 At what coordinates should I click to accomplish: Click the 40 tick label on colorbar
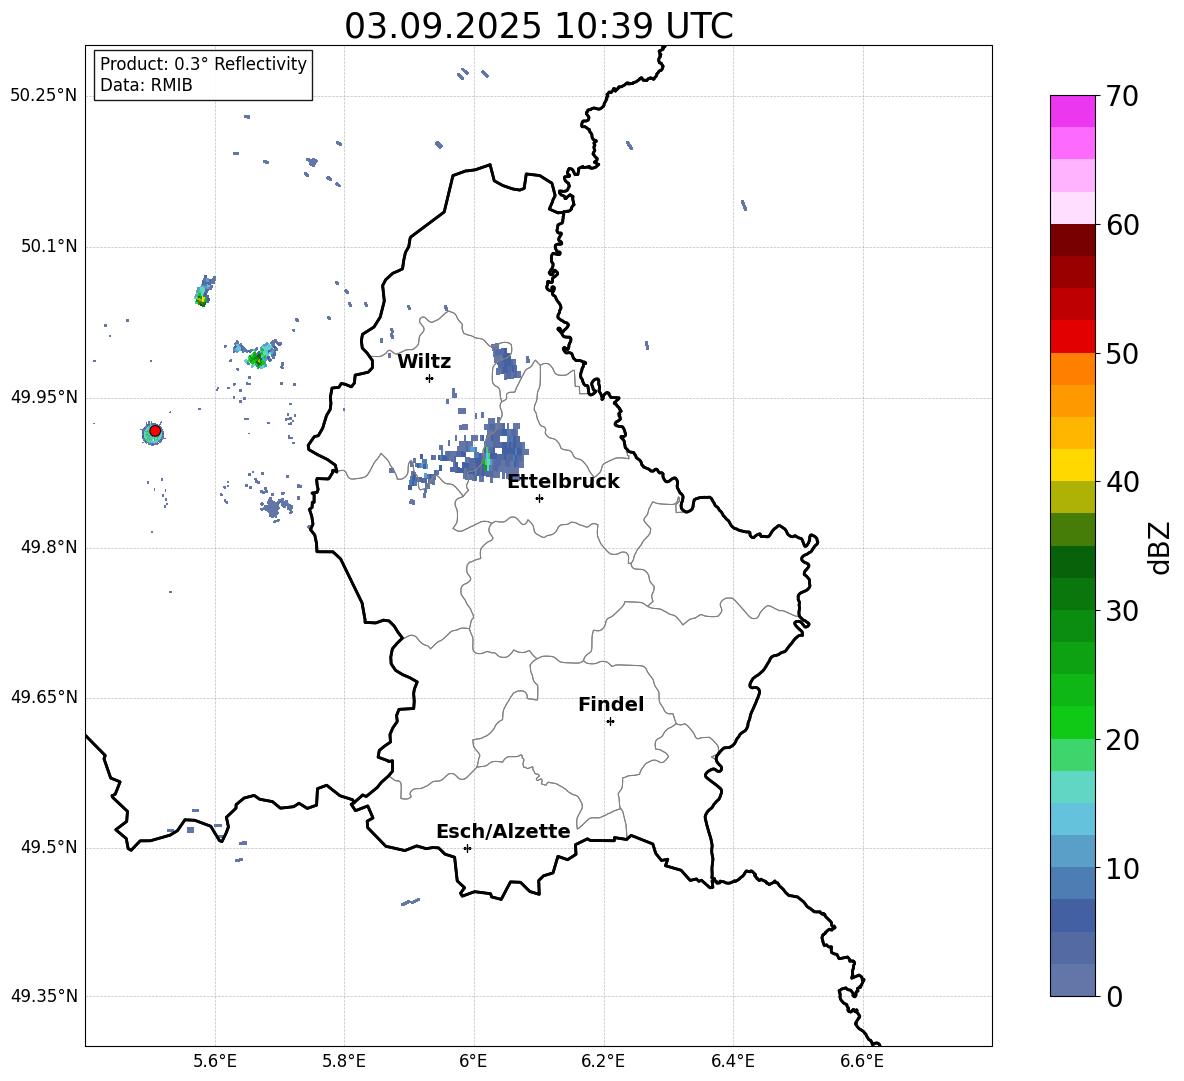(x=1122, y=482)
